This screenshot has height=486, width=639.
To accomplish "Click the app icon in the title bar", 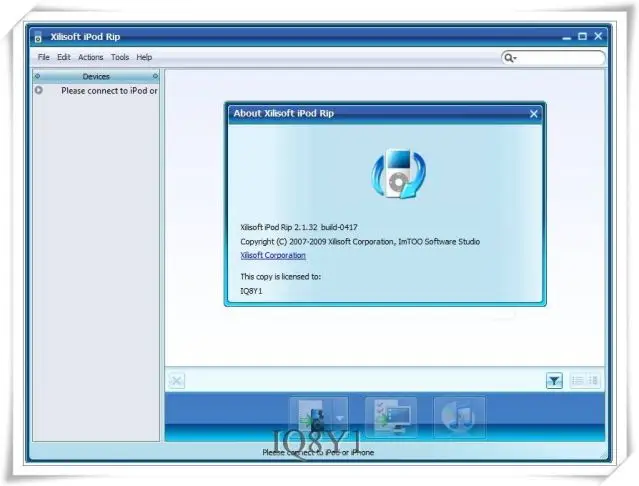I will [x=38, y=37].
